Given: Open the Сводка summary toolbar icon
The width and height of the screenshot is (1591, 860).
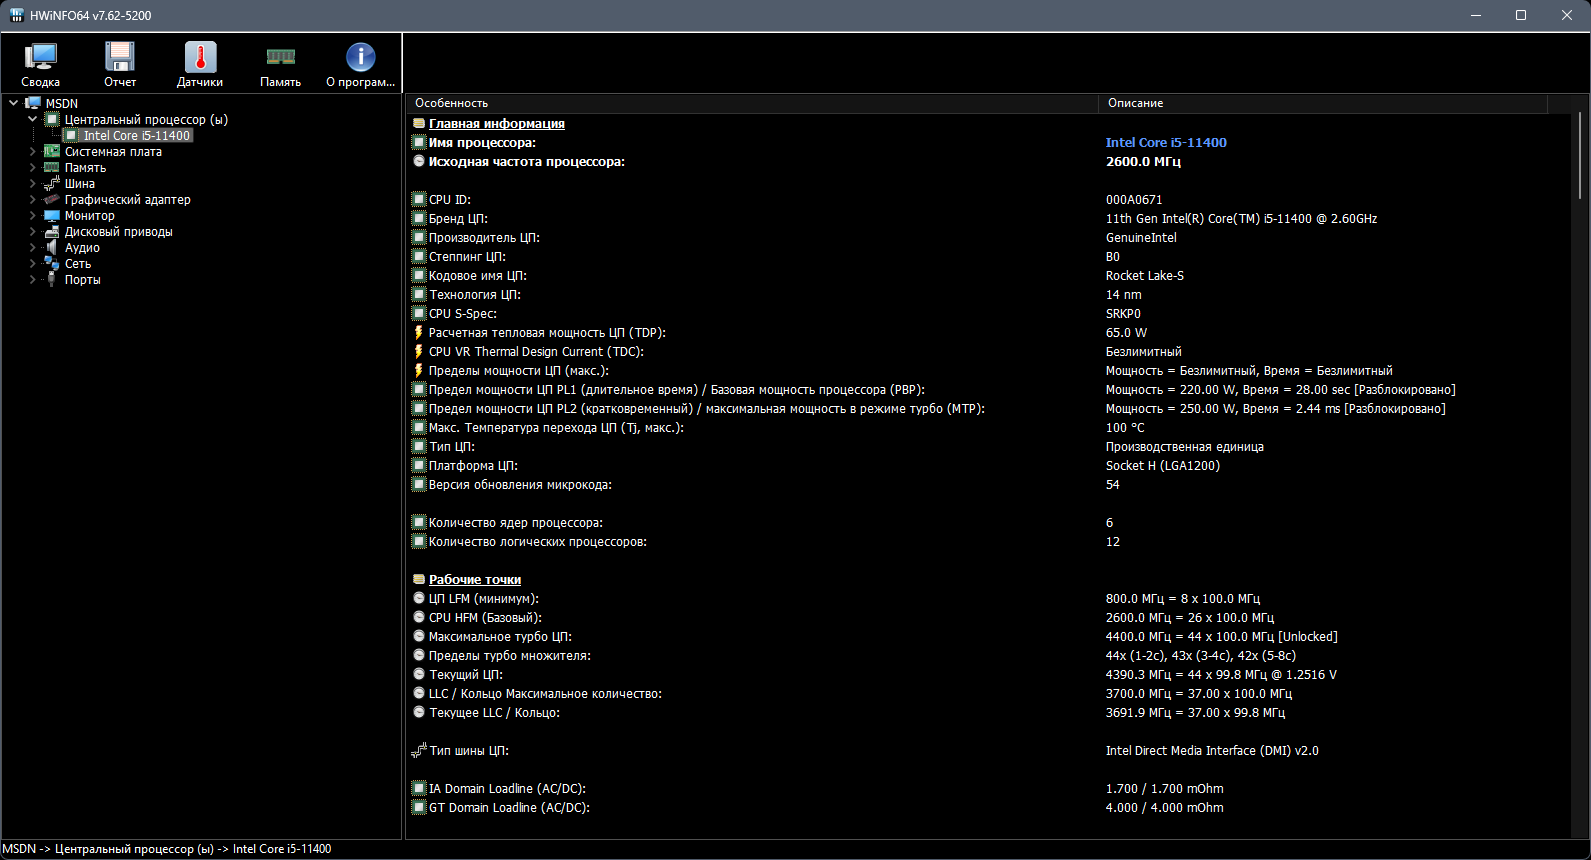Looking at the screenshot, I should [40, 58].
